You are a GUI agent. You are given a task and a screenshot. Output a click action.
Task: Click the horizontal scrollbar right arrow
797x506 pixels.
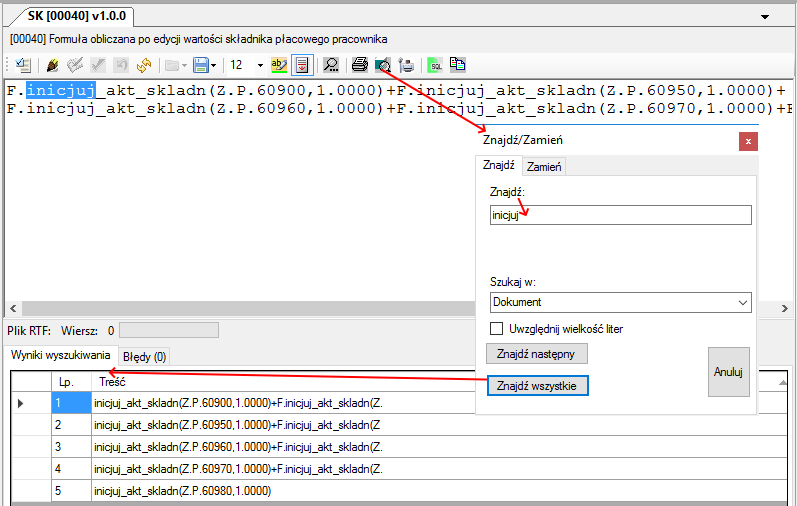785,308
